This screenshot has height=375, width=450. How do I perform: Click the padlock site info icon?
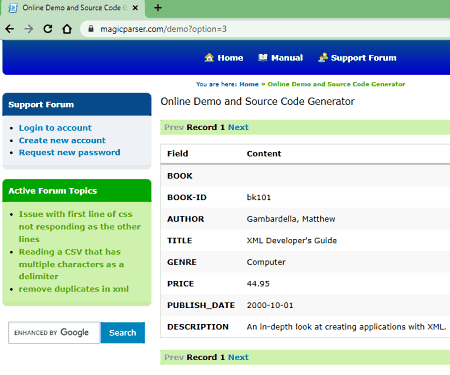(x=91, y=29)
